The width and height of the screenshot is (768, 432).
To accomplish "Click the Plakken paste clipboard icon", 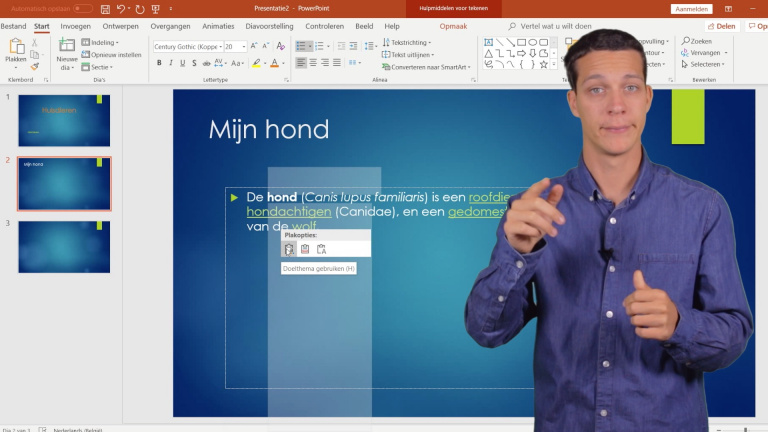I will [16, 47].
